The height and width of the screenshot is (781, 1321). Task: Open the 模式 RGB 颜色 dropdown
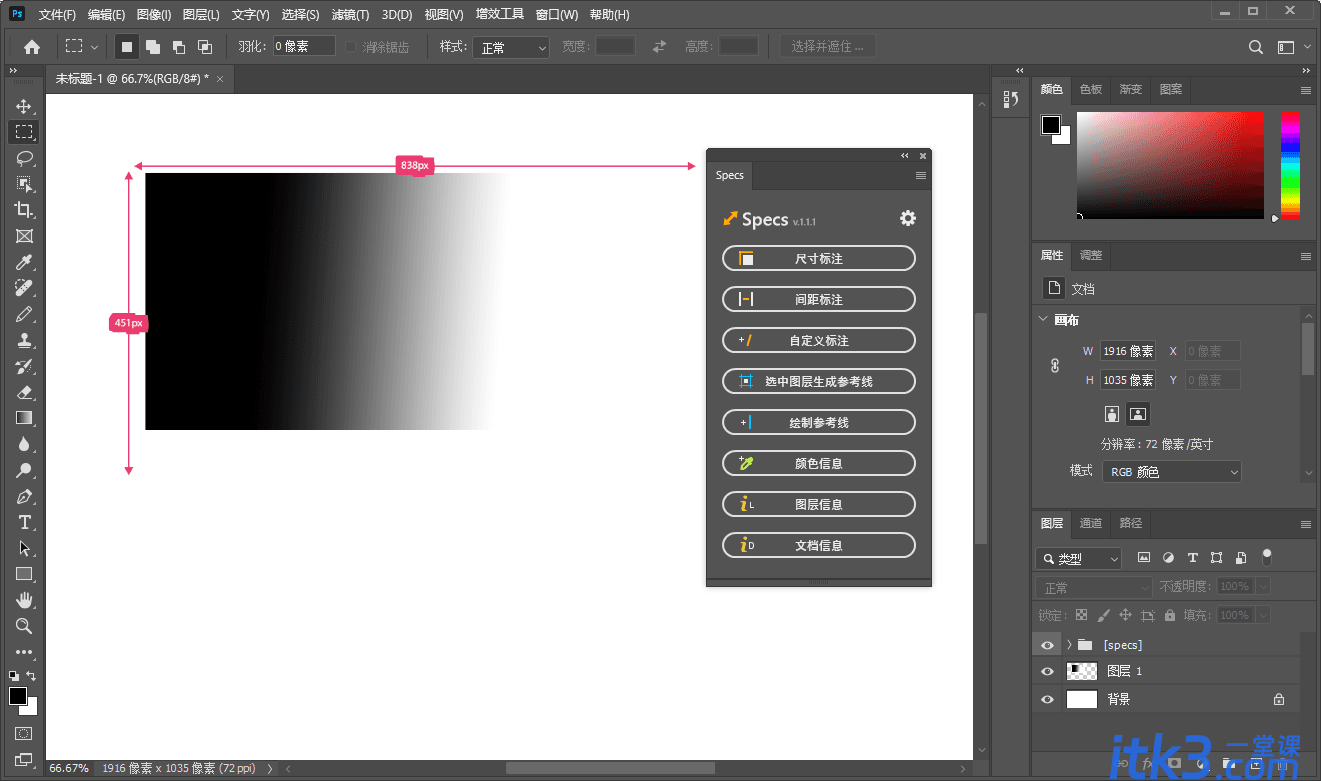coord(1172,471)
